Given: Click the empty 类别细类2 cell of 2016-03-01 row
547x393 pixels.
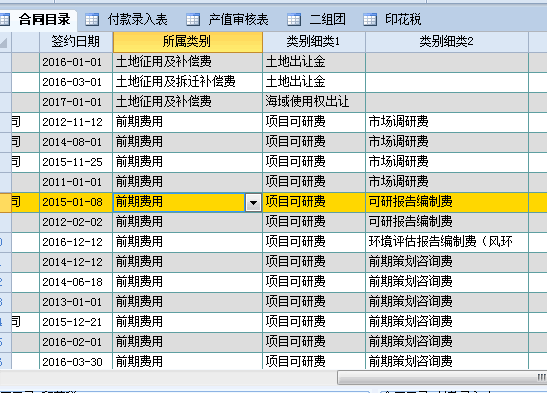Looking at the screenshot, I should click(x=447, y=82).
